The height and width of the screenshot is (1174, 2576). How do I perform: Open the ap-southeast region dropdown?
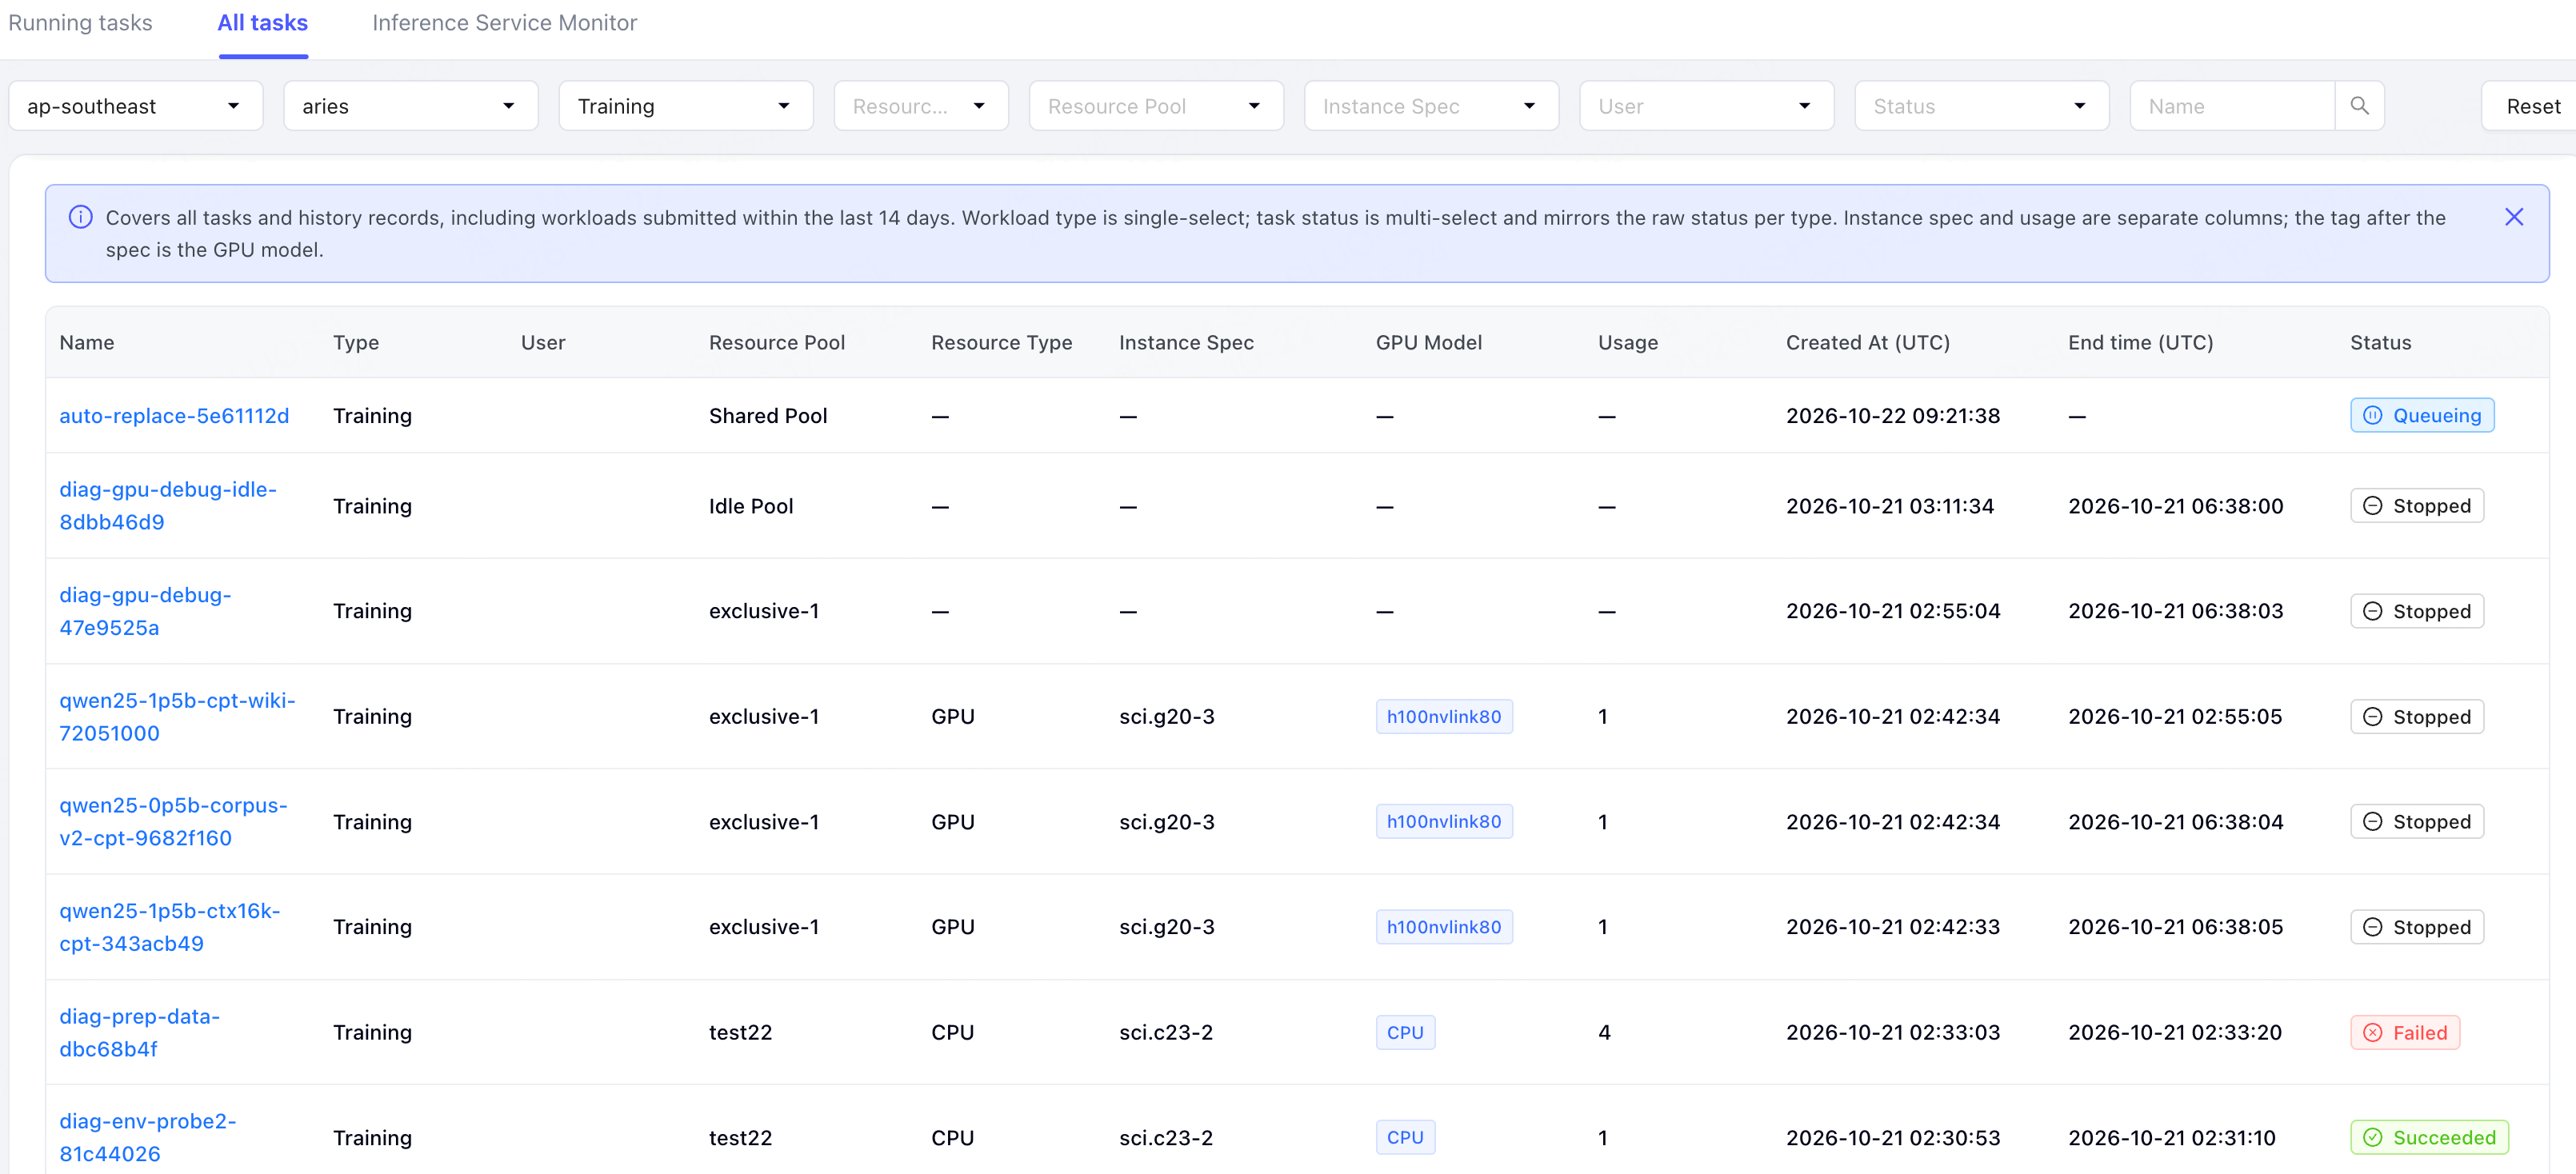click(x=135, y=106)
